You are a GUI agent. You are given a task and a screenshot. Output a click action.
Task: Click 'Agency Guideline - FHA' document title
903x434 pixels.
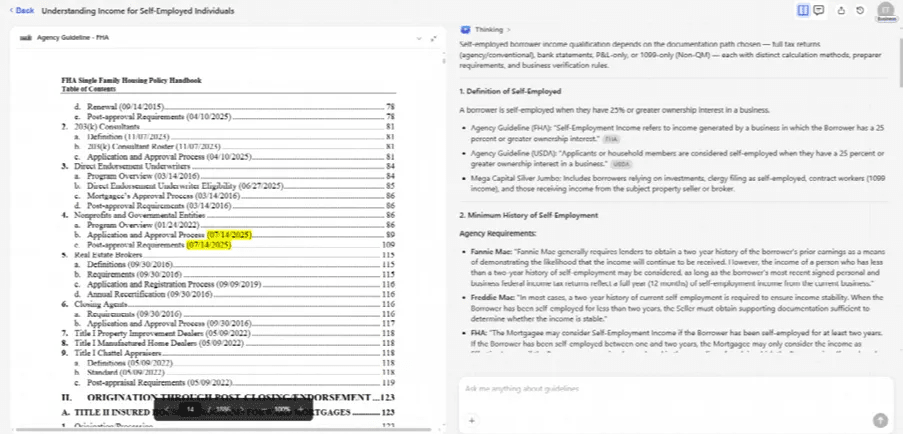pyautogui.click(x=73, y=38)
